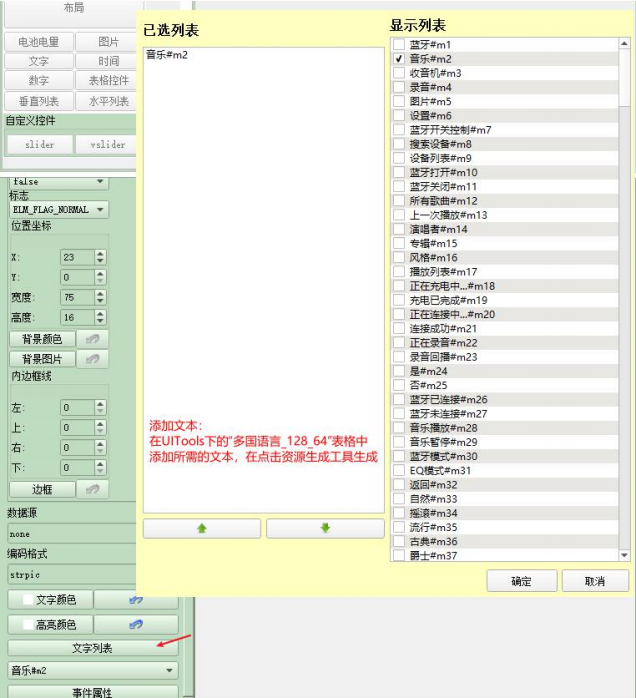Click the 数据源 none field
This screenshot has width=636, height=698.
coord(72,534)
